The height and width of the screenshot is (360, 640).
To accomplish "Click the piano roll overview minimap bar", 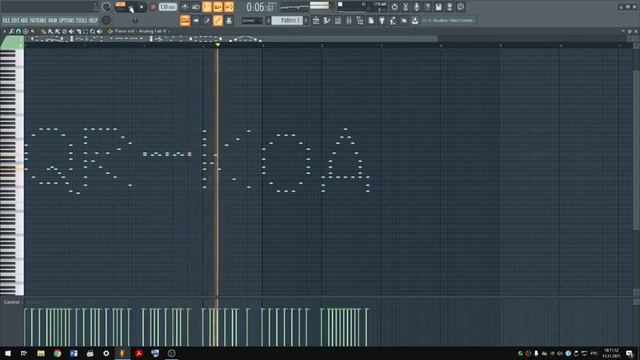I will [231, 39].
